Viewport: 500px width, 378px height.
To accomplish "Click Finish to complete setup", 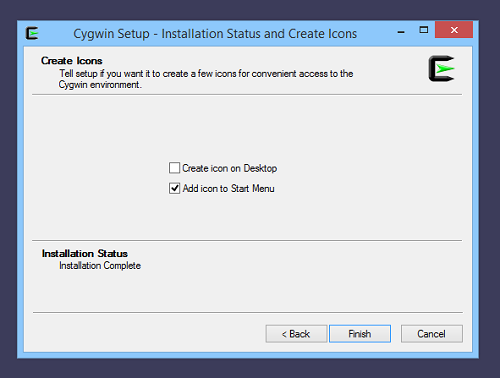I will coord(360,334).
